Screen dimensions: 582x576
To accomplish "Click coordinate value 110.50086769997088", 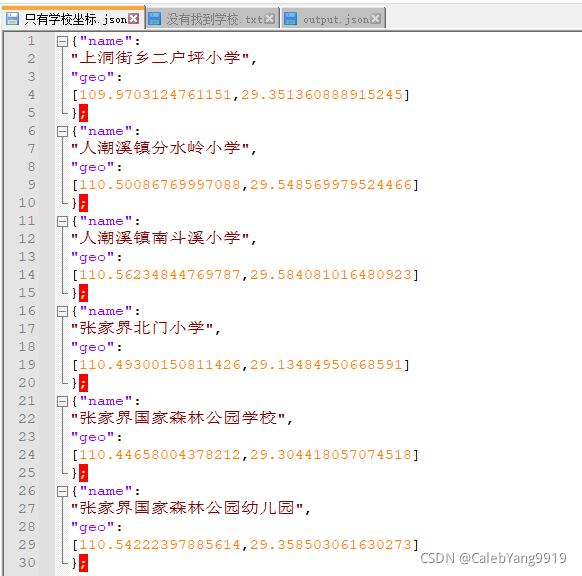I will point(160,185).
